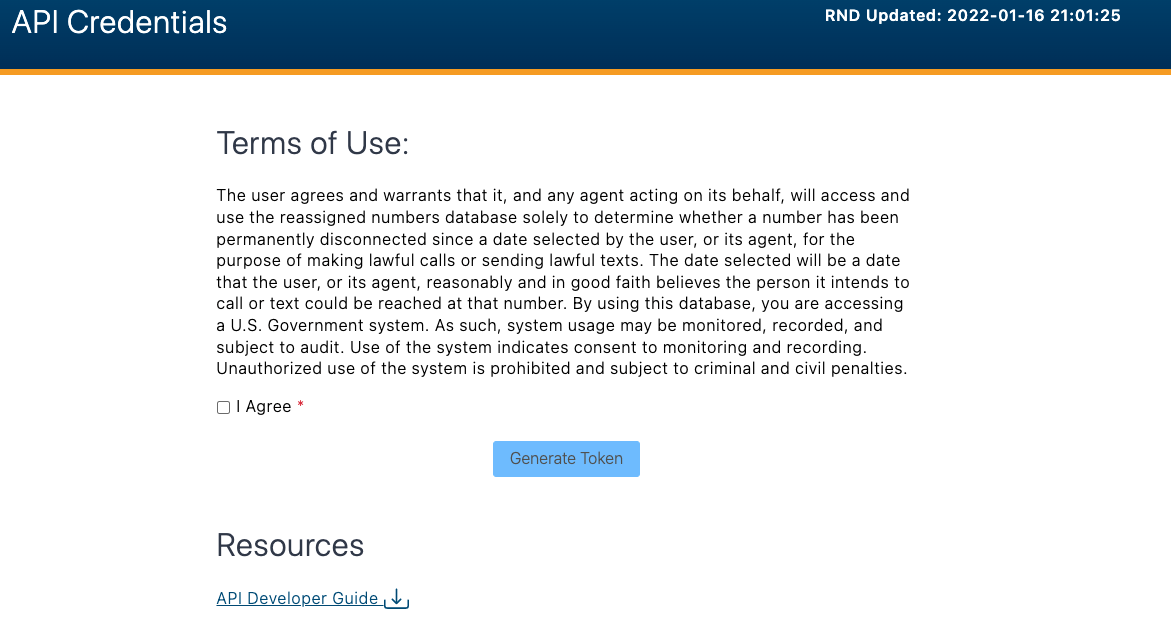1171x640 pixels.
Task: Select the 21:01:25 time in header
Action: coord(1085,16)
